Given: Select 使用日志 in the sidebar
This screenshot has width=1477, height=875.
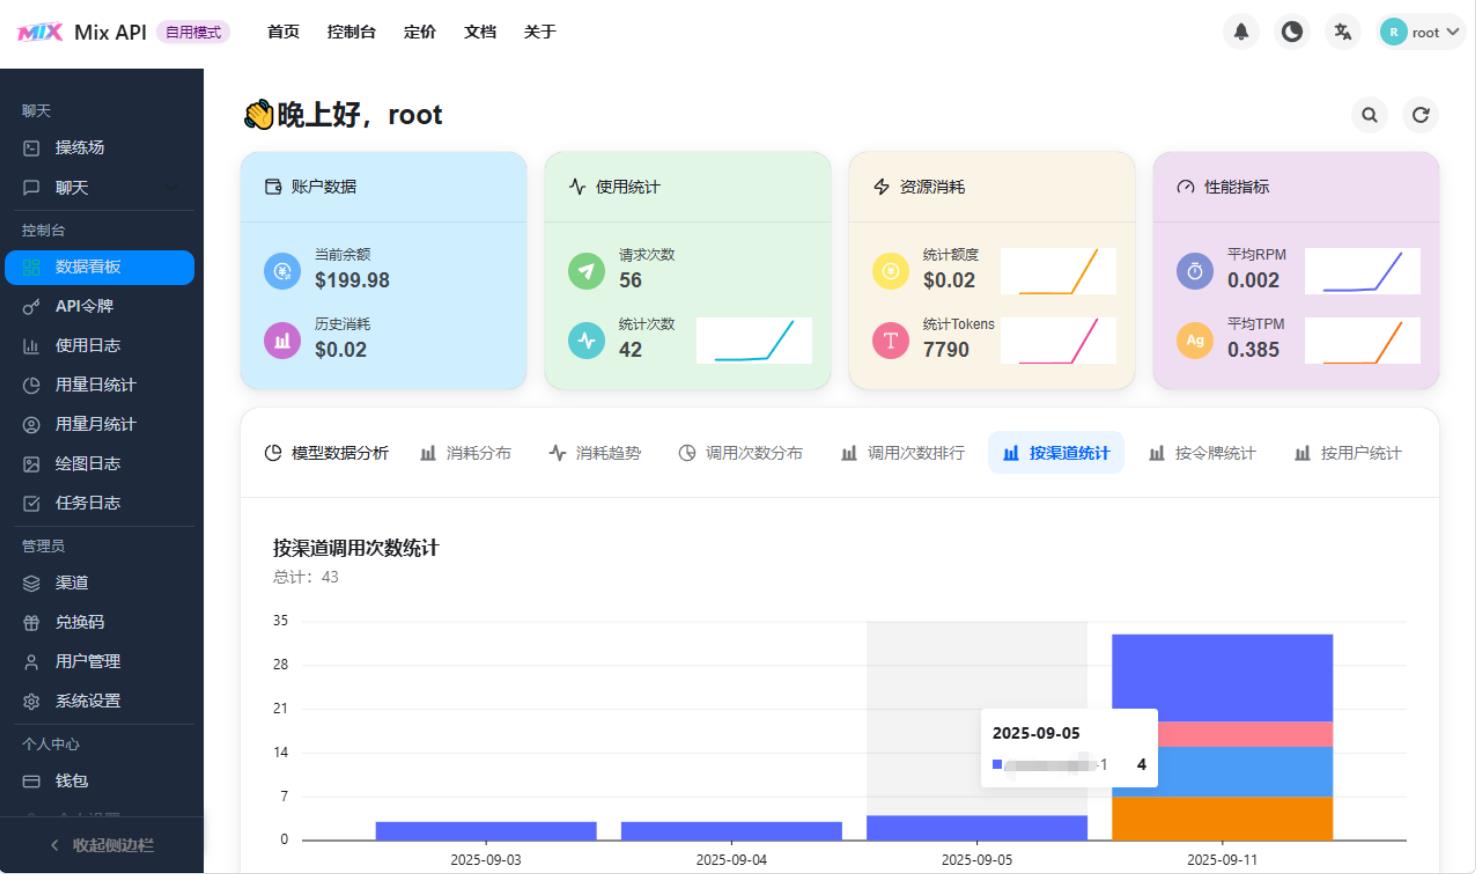Looking at the screenshot, I should click(x=85, y=345).
